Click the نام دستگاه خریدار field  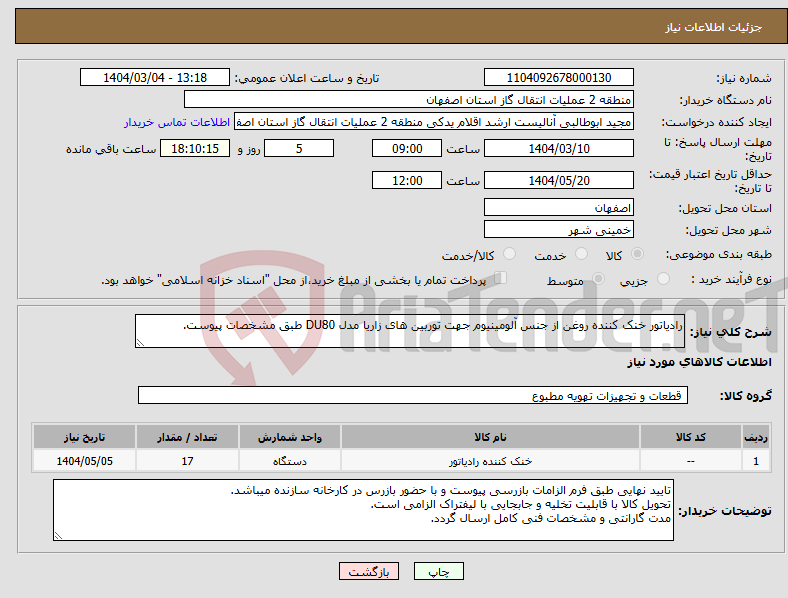tap(409, 99)
